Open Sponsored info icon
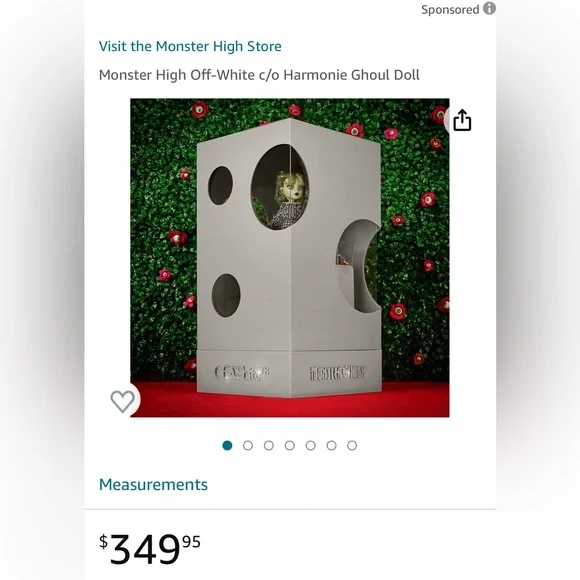The image size is (580, 580). point(489,8)
